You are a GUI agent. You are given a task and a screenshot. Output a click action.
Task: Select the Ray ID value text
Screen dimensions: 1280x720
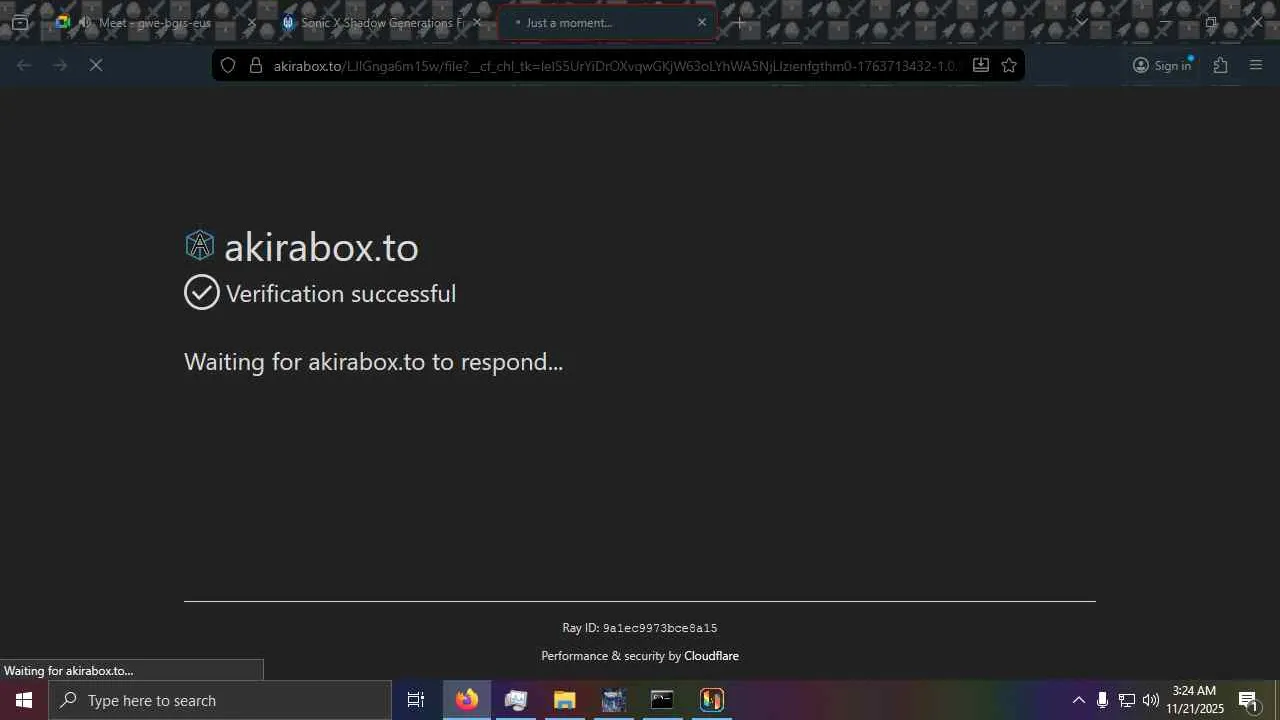(x=660, y=628)
